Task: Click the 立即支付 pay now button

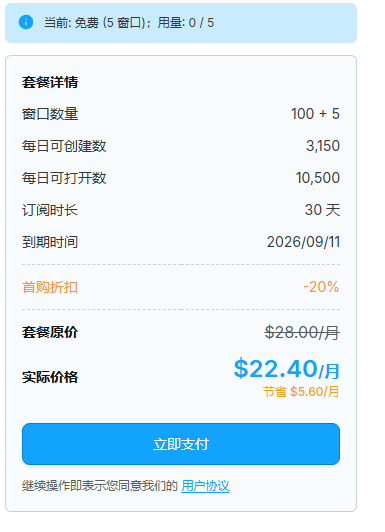Action: [181, 444]
